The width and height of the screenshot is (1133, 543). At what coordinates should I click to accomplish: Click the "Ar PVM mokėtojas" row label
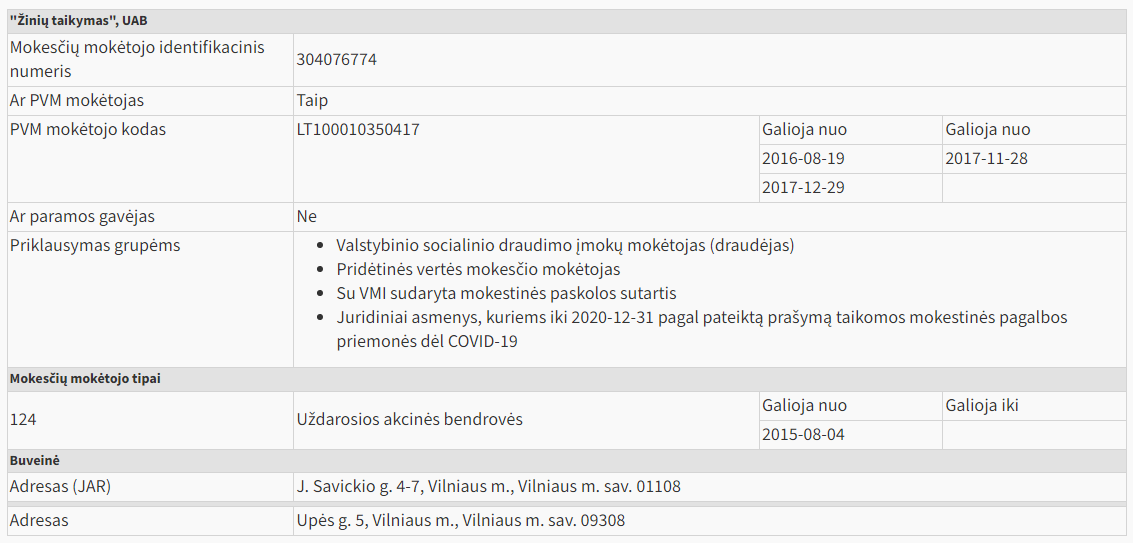click(x=77, y=101)
